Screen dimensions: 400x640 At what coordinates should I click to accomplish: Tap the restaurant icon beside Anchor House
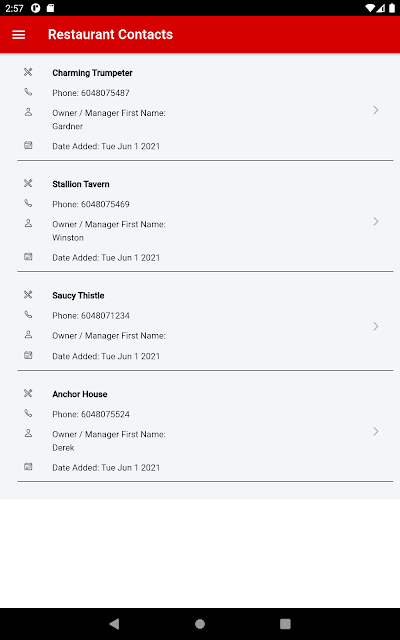(x=28, y=393)
